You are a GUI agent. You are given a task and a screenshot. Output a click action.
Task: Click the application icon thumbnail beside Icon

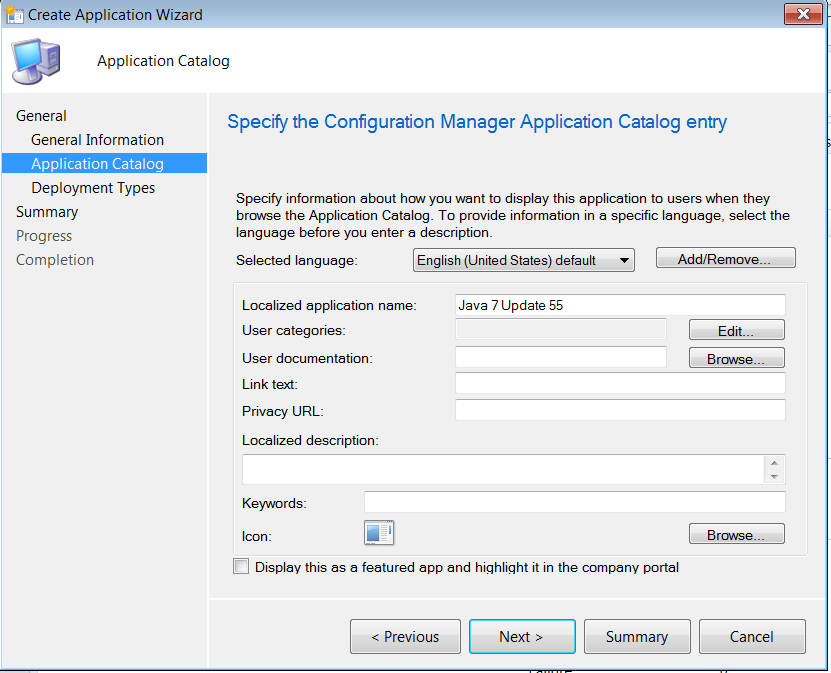(x=378, y=533)
